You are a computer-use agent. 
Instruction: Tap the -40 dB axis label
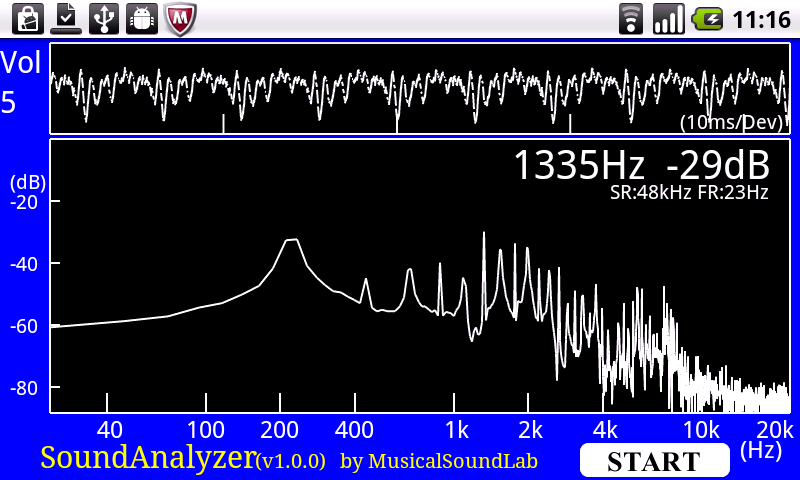click(24, 264)
